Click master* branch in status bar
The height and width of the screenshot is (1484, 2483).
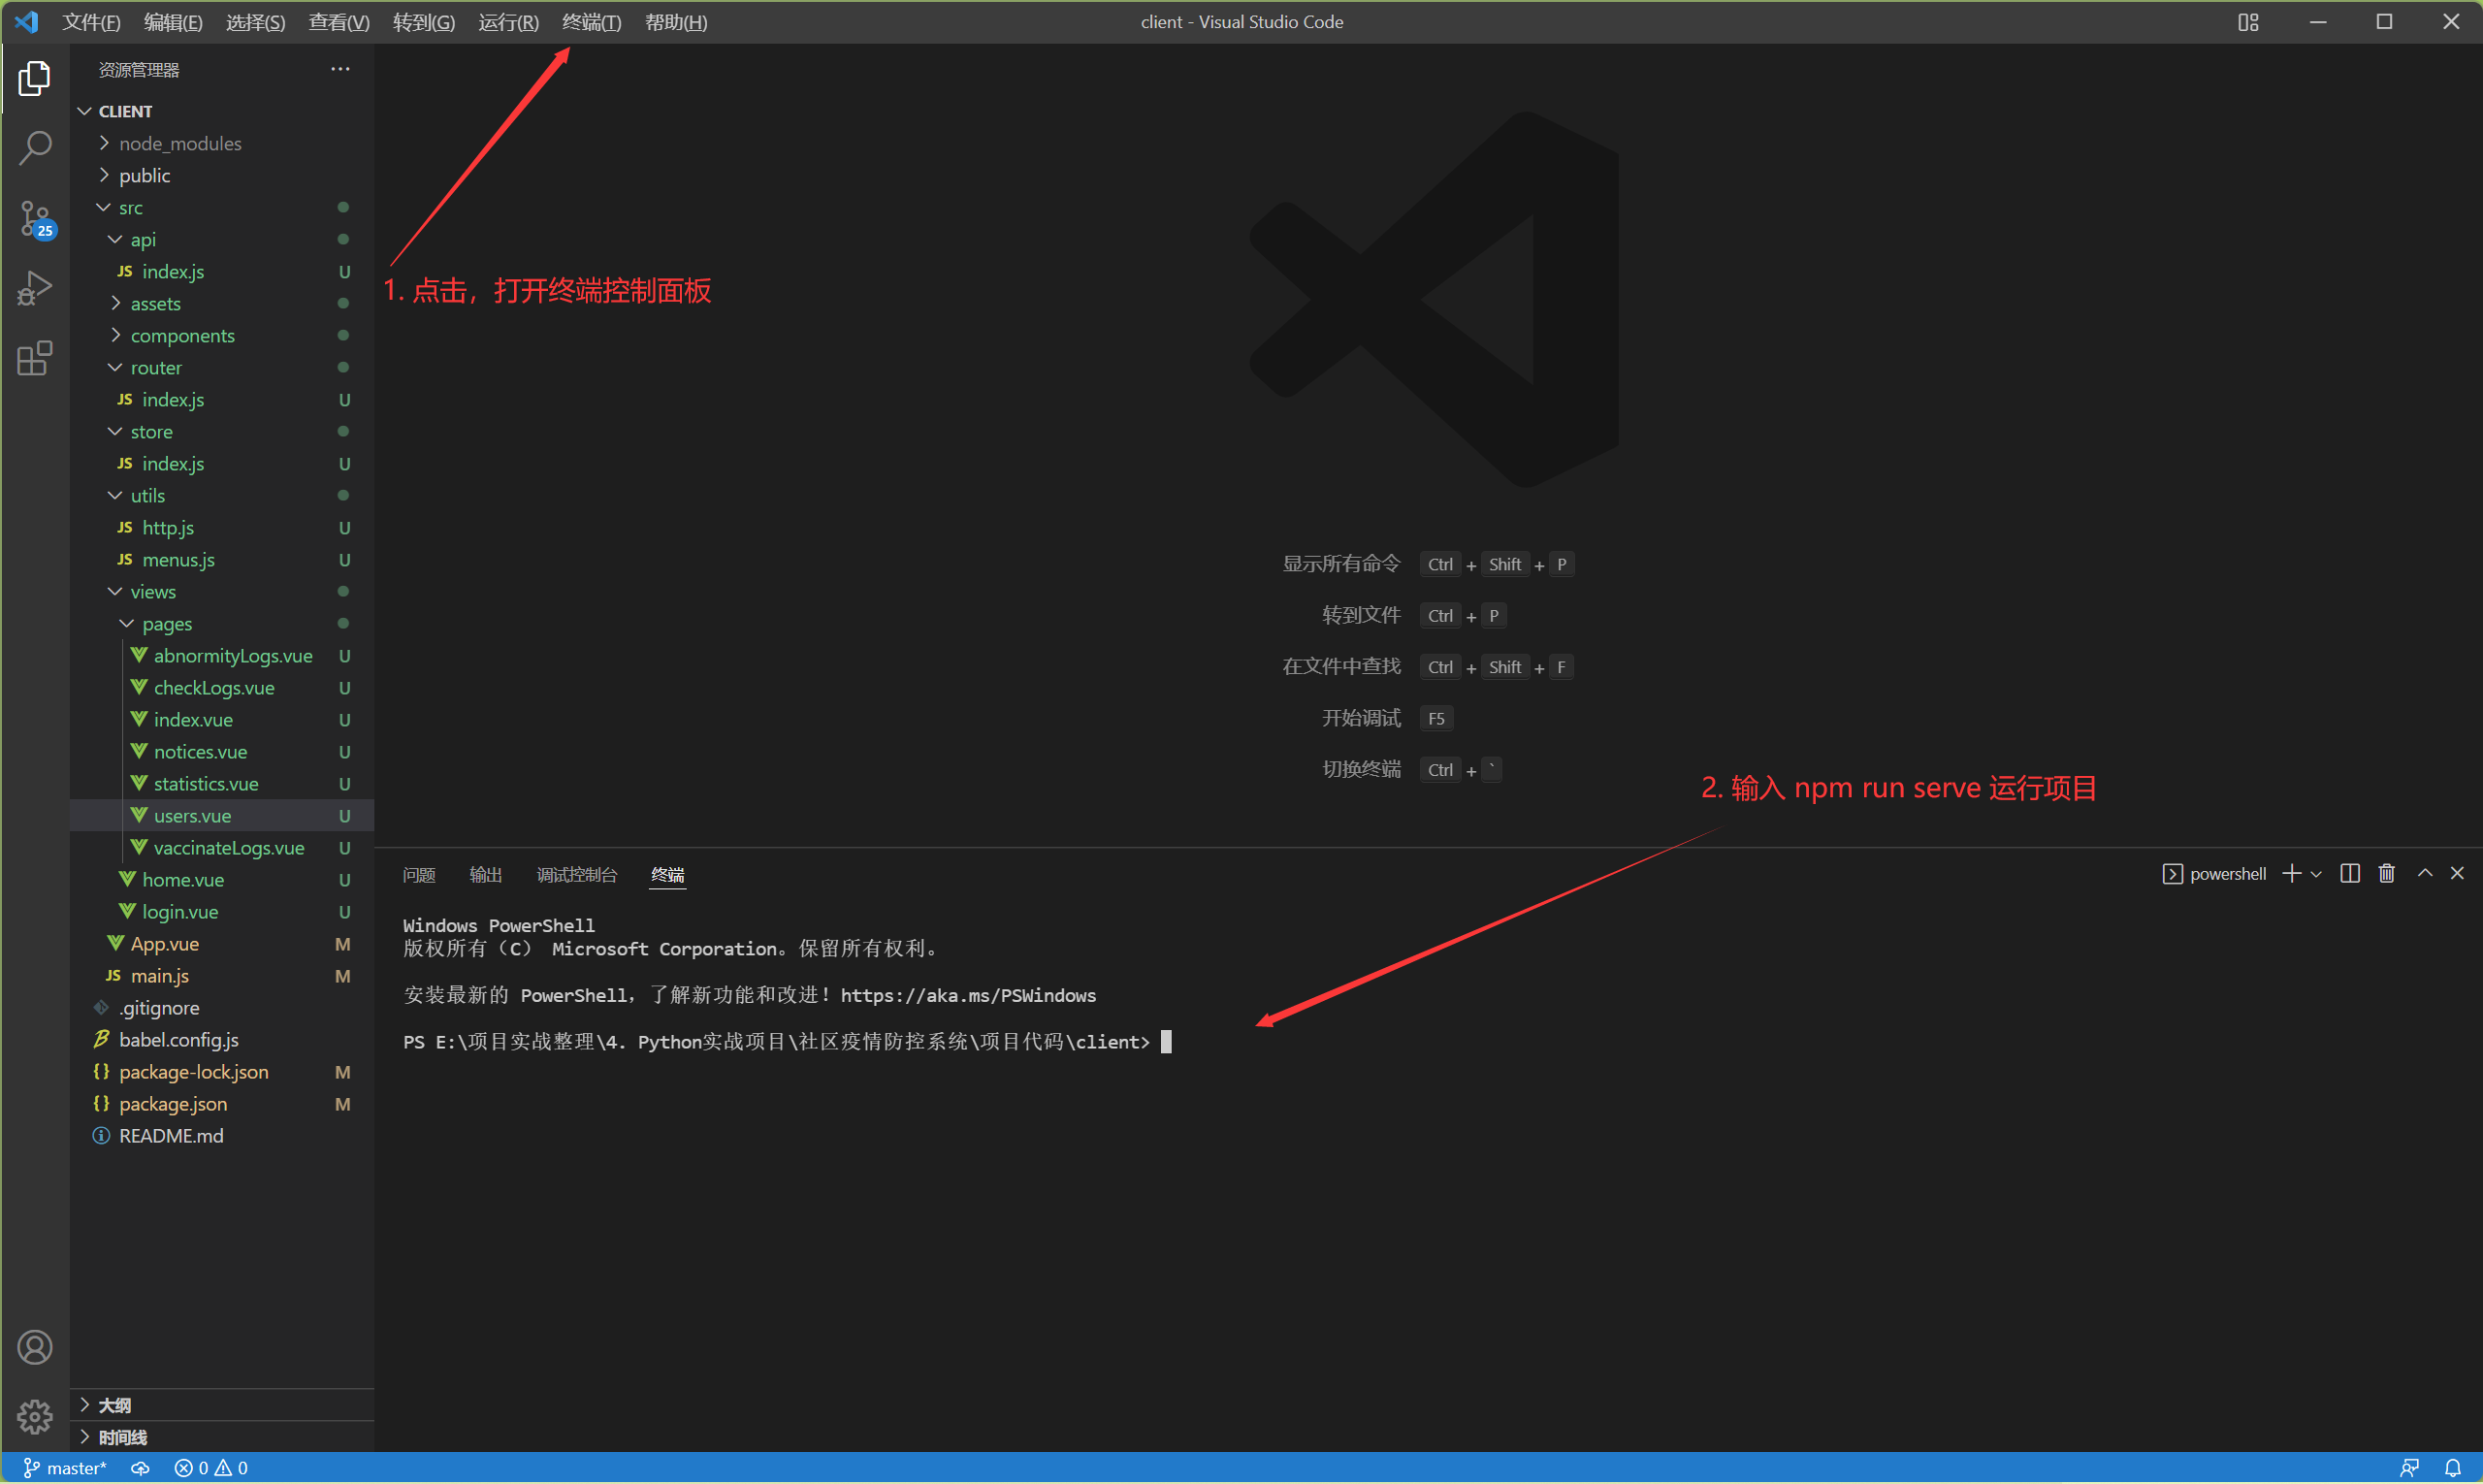[x=66, y=1467]
